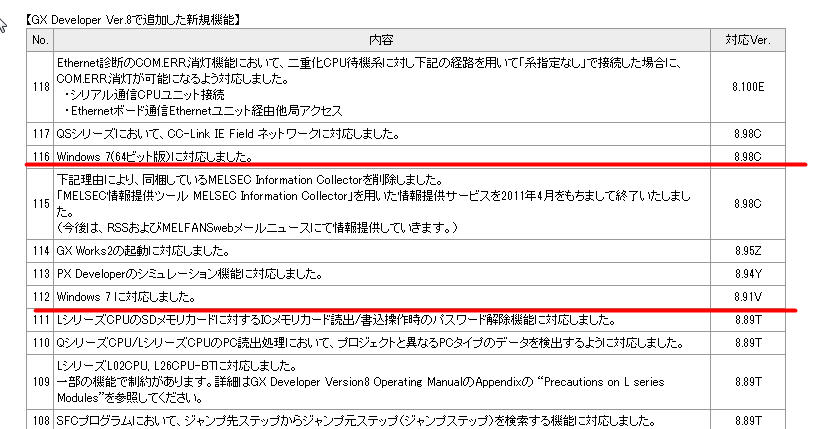
Task: Click row number 112 cell
Action: point(40,297)
